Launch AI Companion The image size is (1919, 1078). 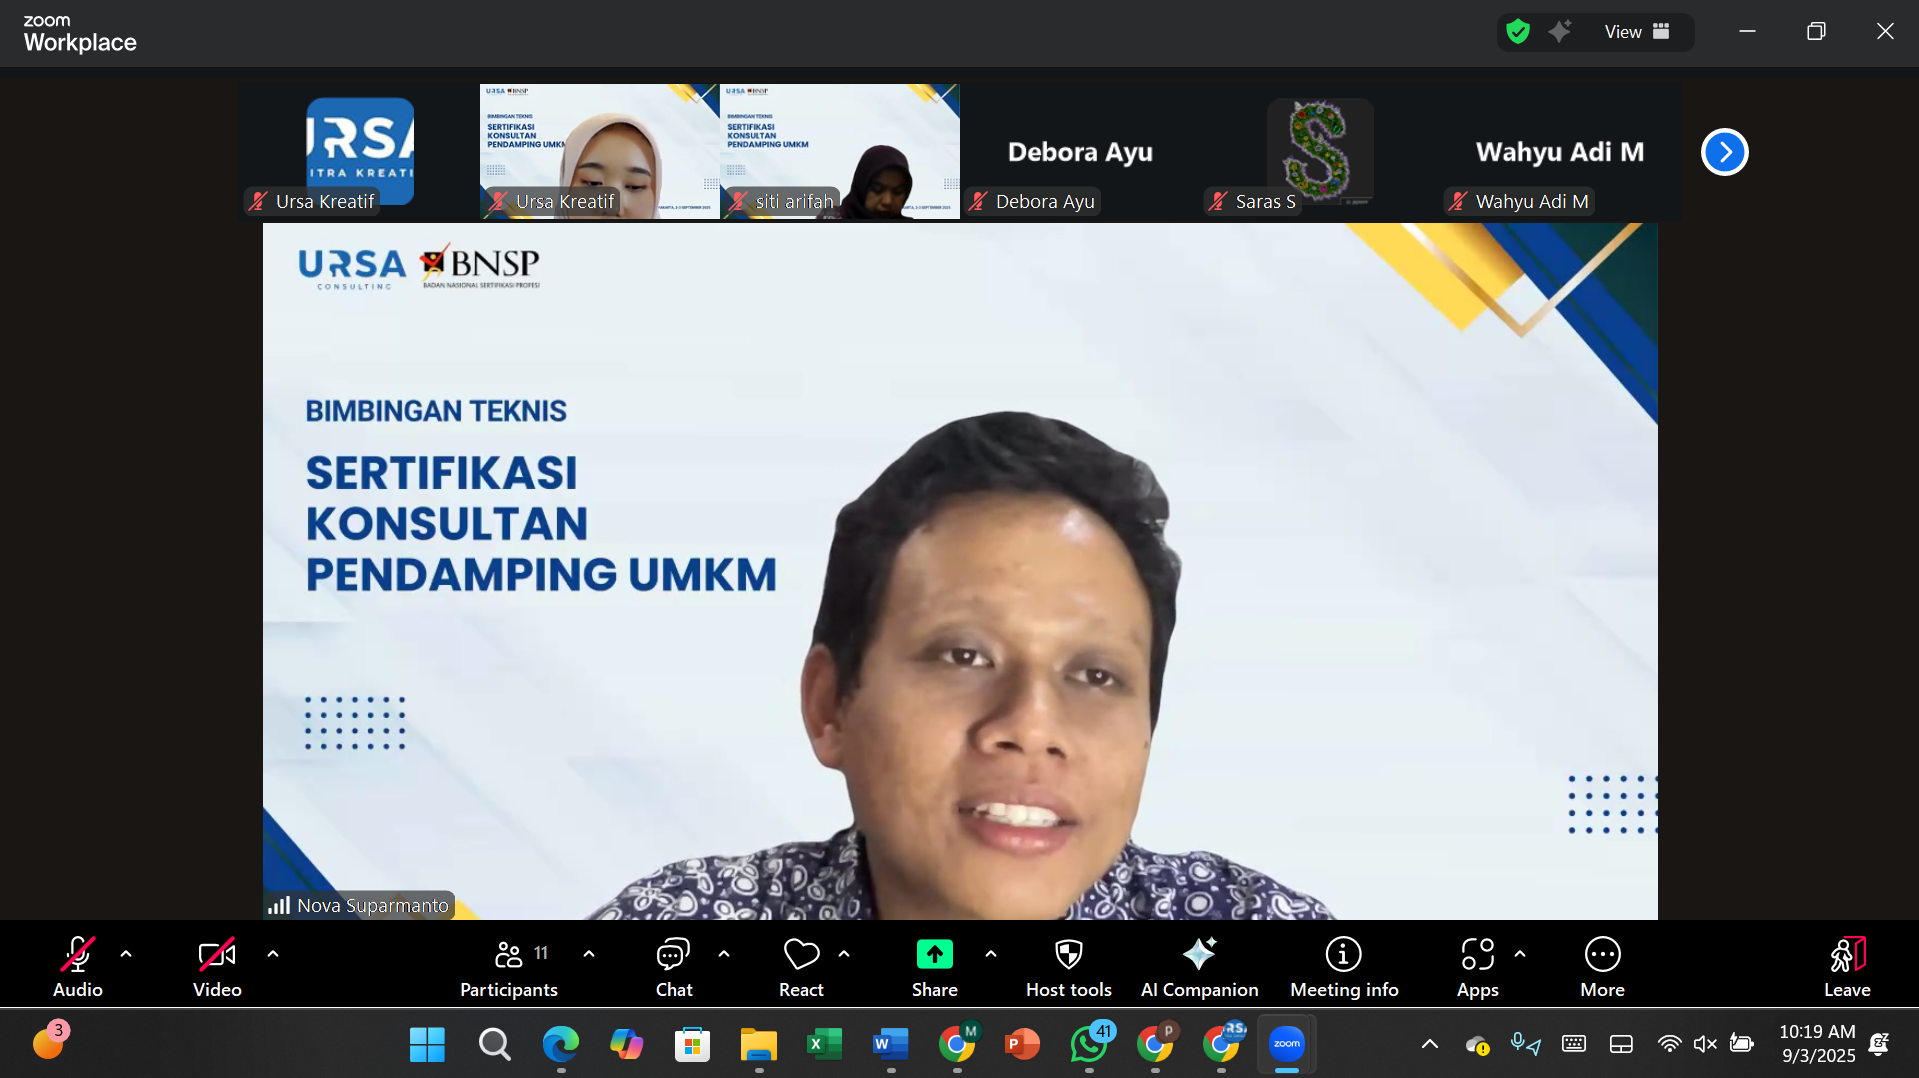pos(1199,966)
